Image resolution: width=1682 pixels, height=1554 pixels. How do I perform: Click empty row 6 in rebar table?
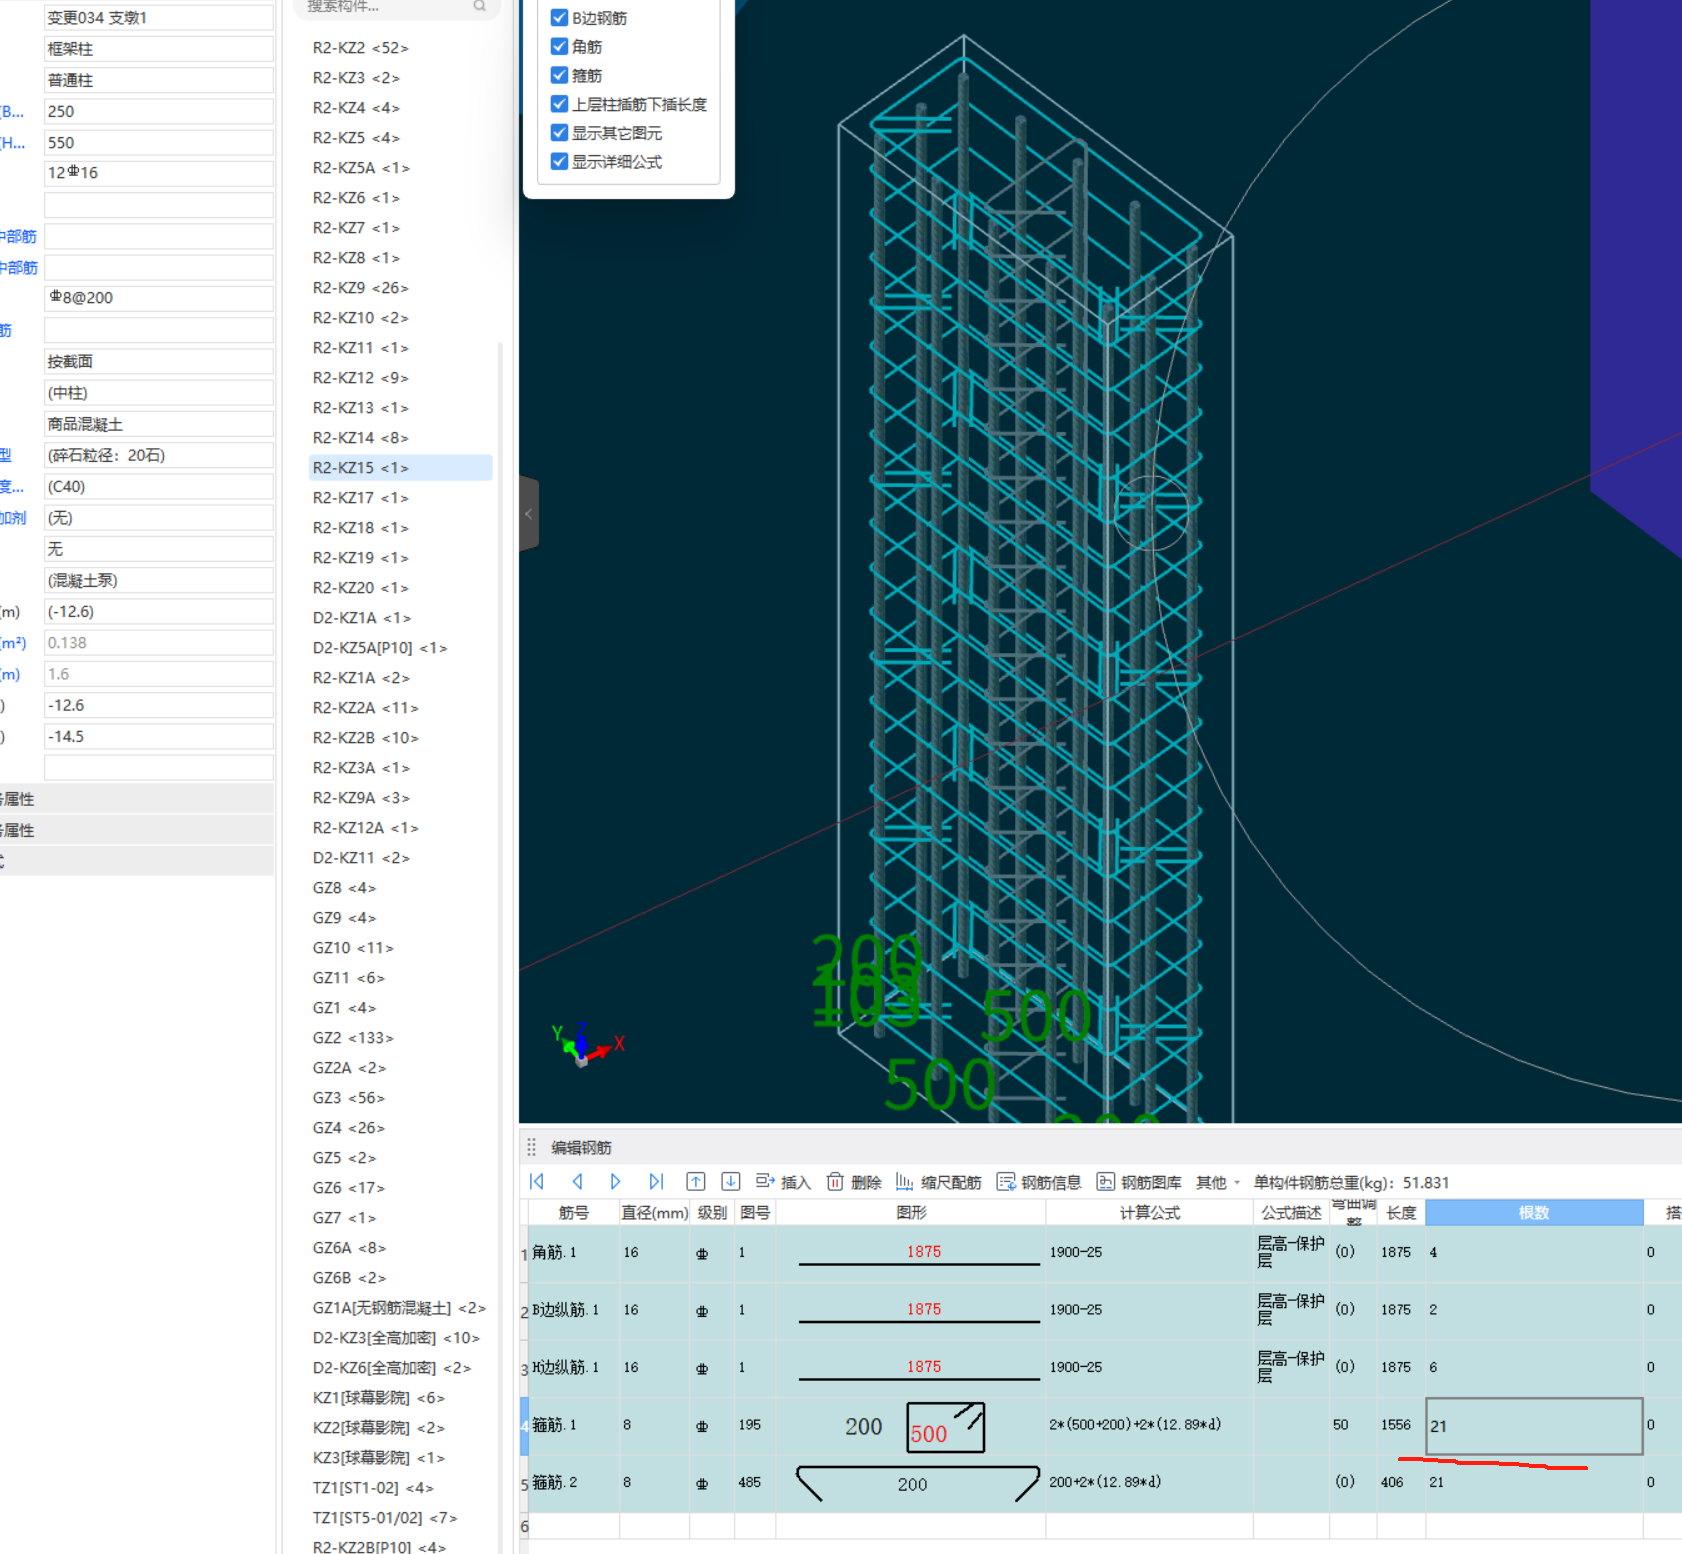pyautogui.click(x=1100, y=1526)
